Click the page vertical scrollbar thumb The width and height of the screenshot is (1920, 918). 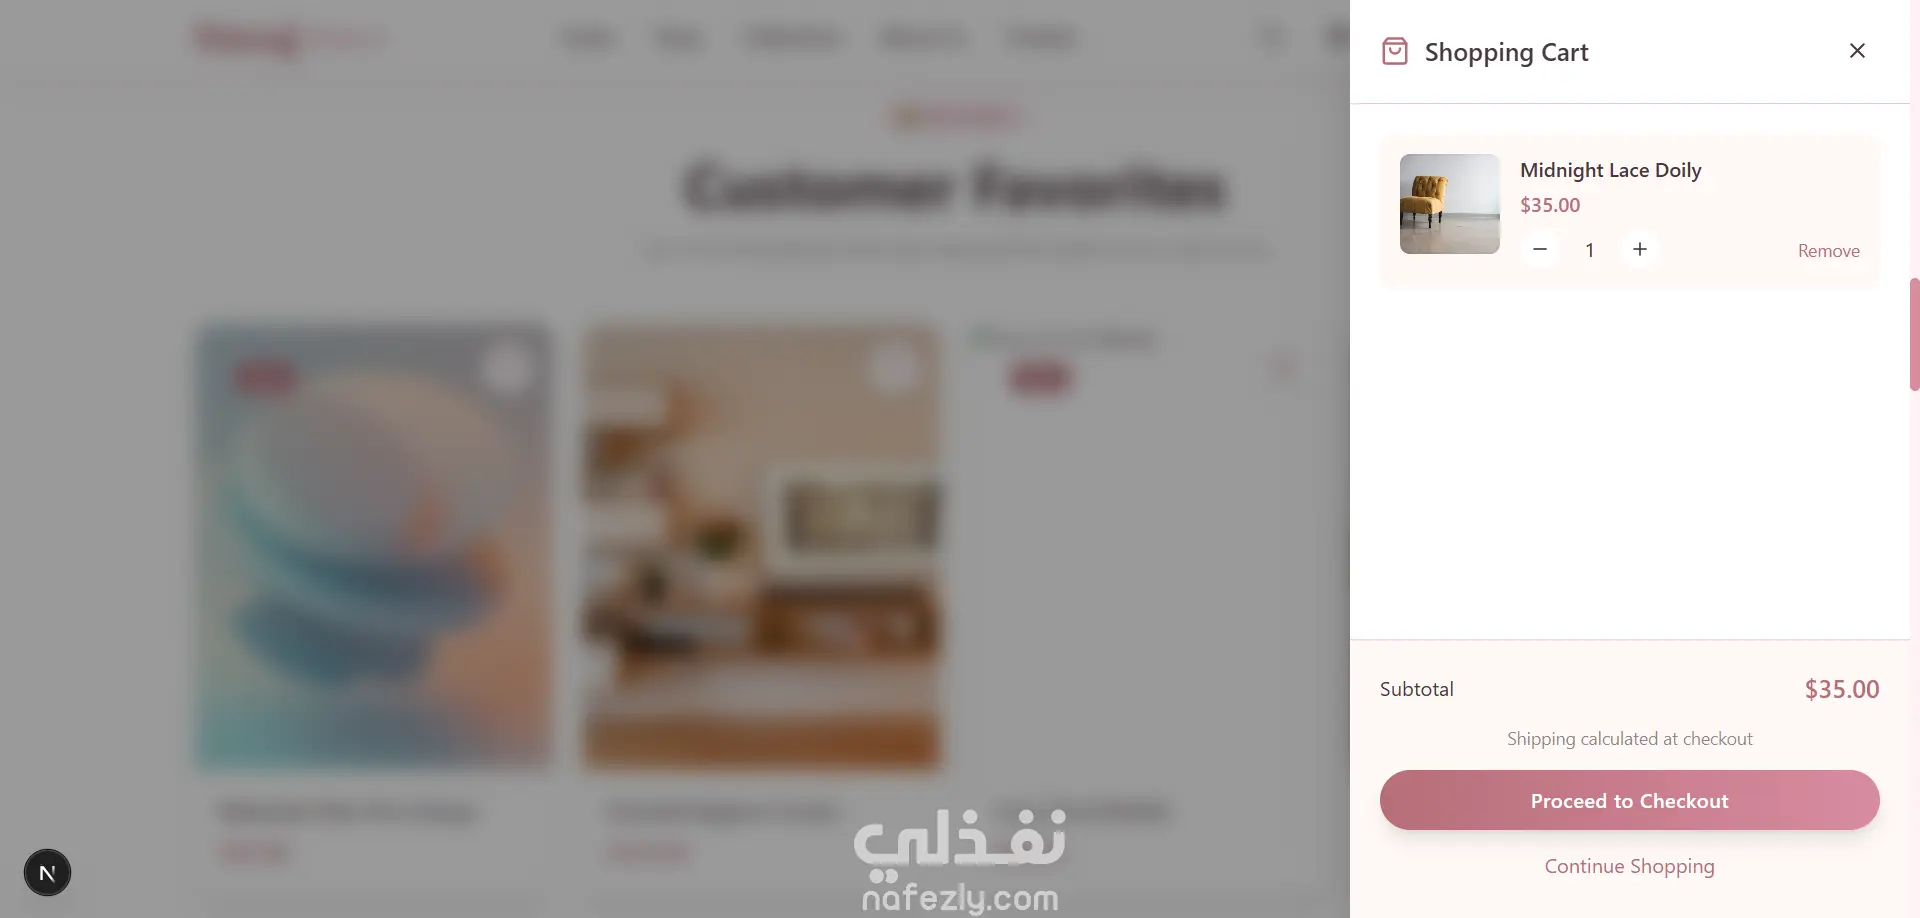(x=1914, y=334)
